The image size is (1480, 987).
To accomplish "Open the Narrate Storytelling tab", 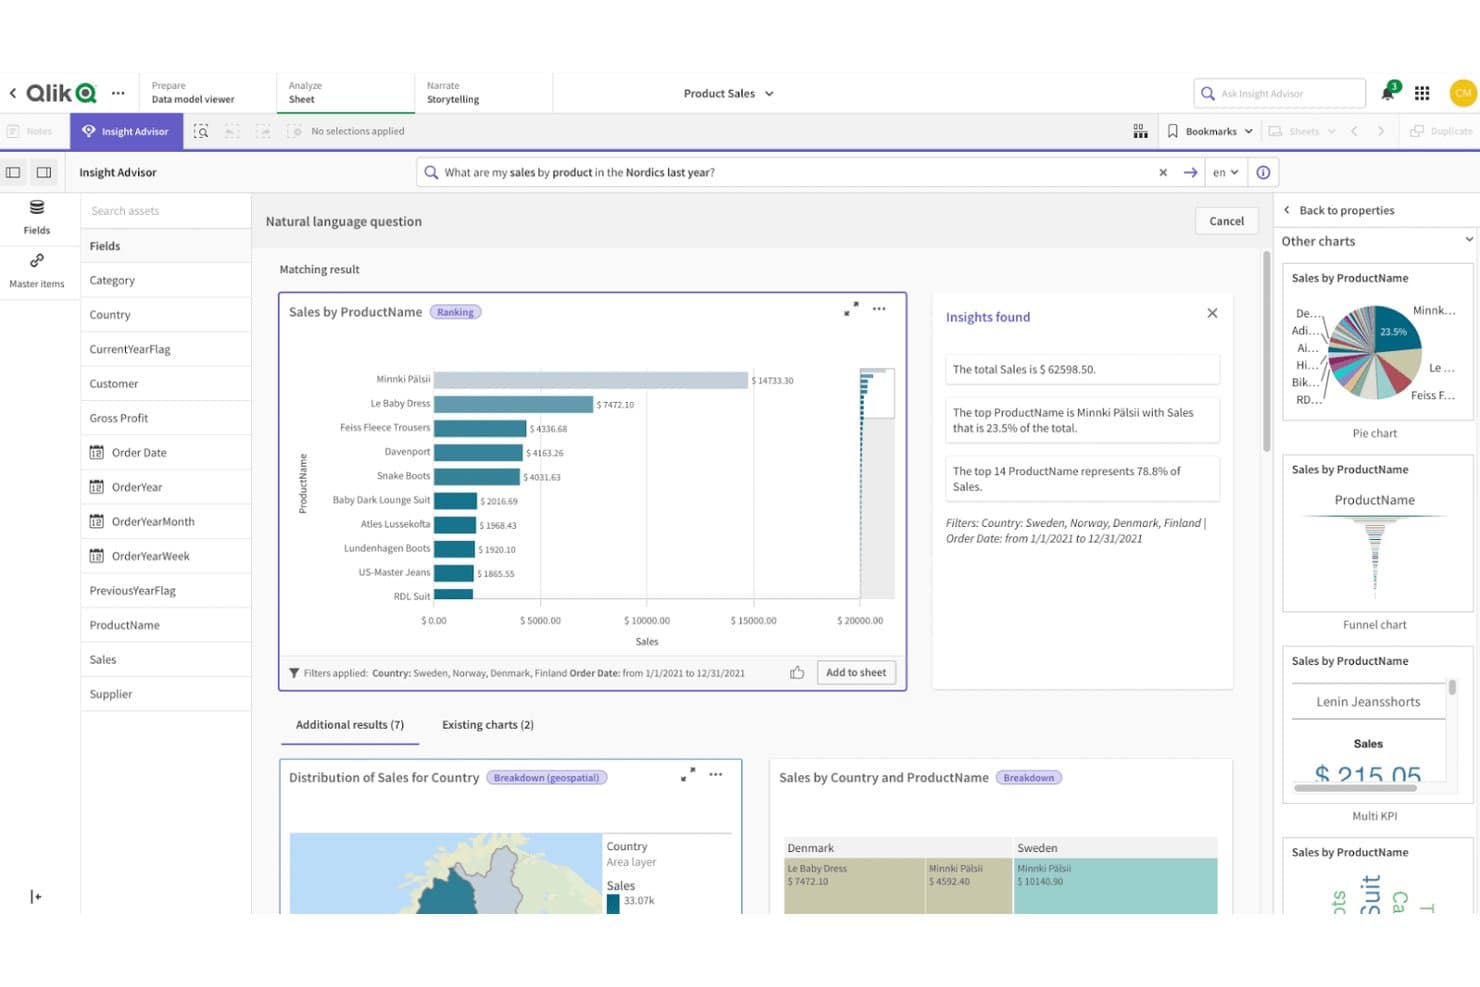I will click(483, 93).
